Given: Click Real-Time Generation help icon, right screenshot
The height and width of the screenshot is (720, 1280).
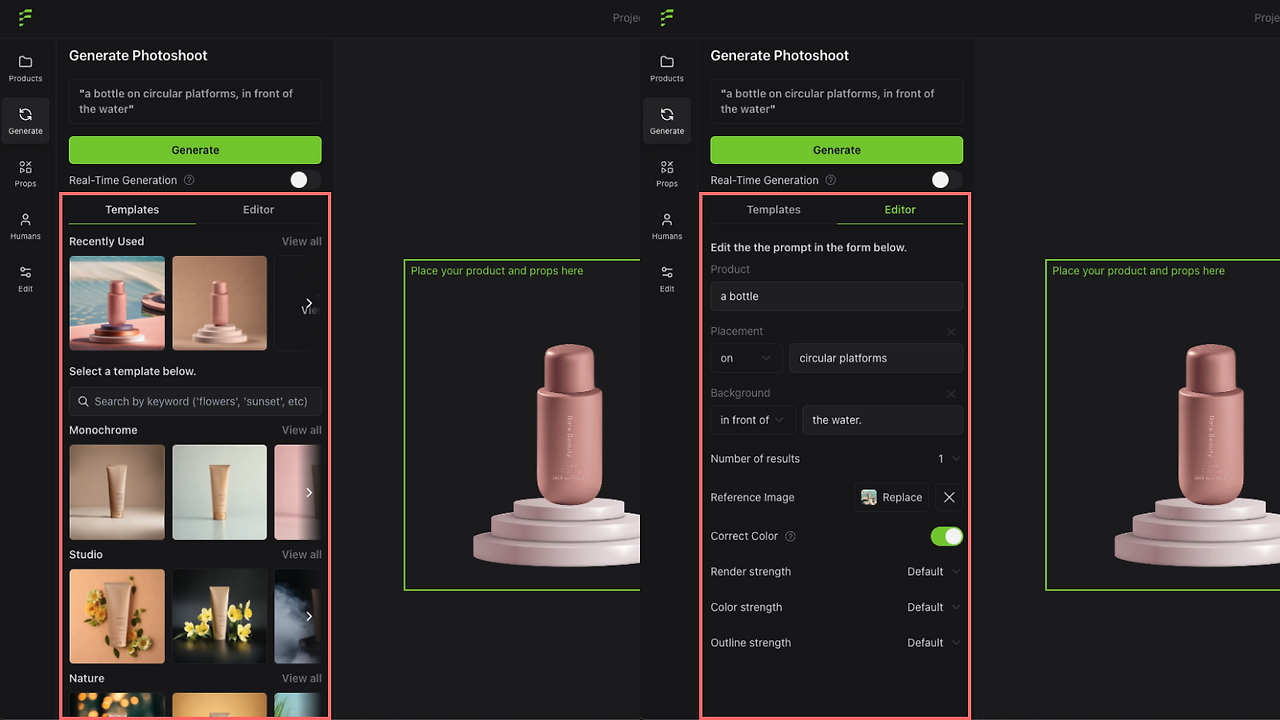Looking at the screenshot, I should [x=831, y=180].
